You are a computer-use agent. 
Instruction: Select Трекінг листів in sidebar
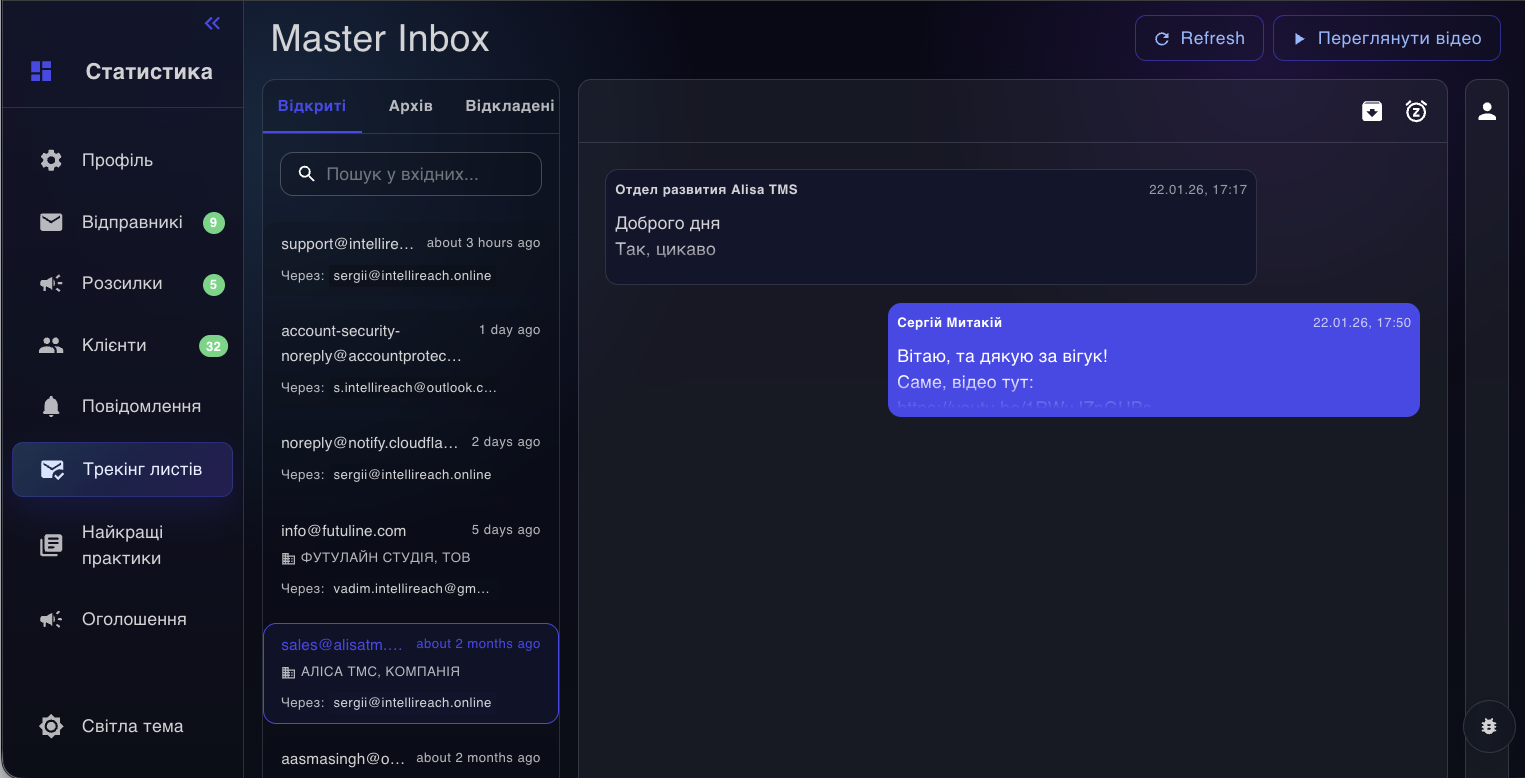[122, 470]
